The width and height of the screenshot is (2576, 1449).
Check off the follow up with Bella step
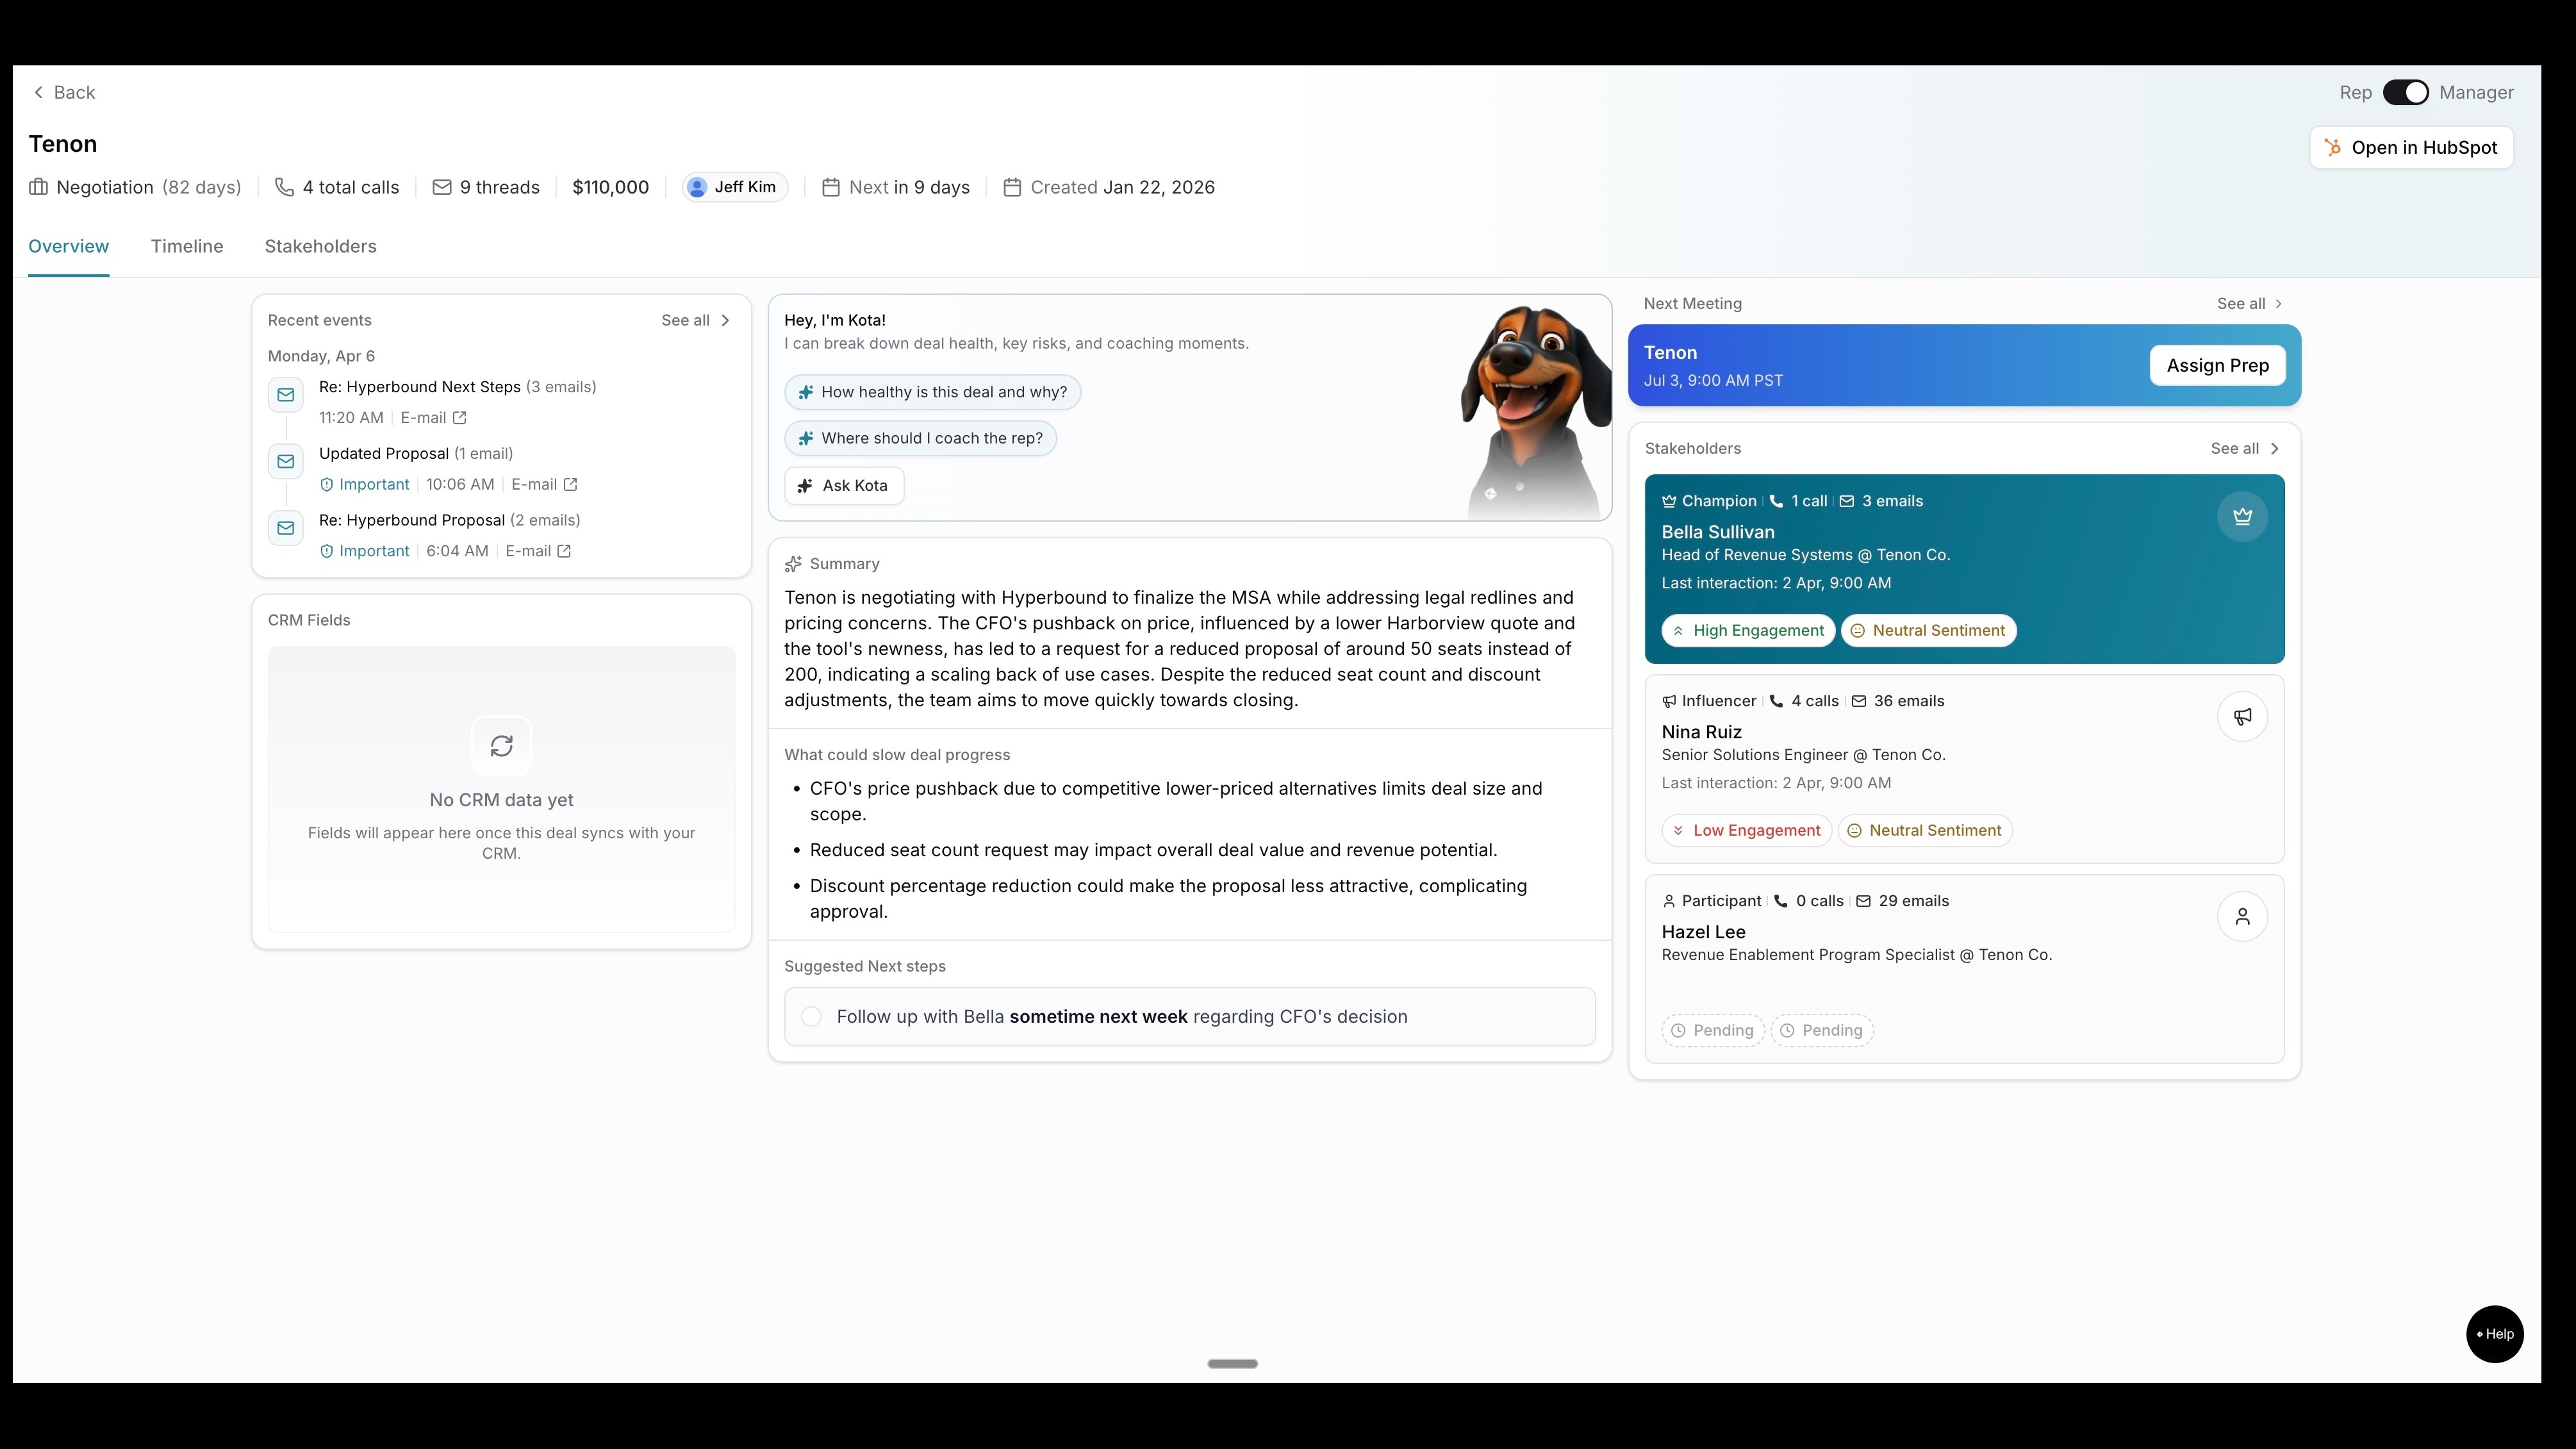point(812,1017)
